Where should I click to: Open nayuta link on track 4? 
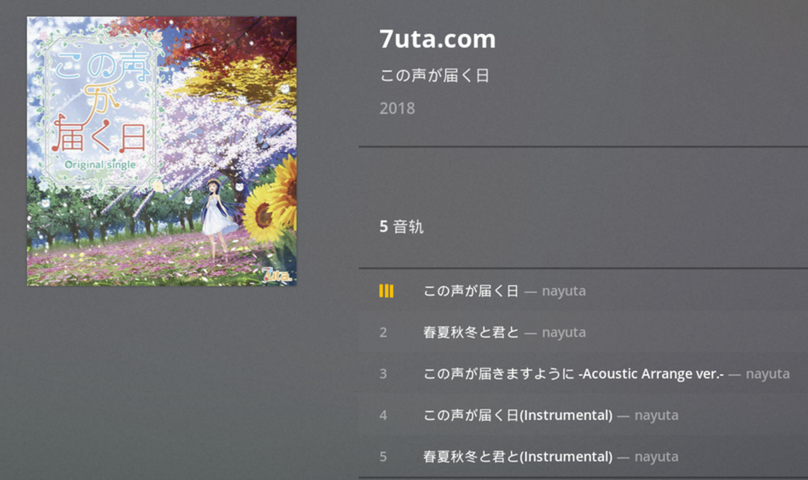656,415
